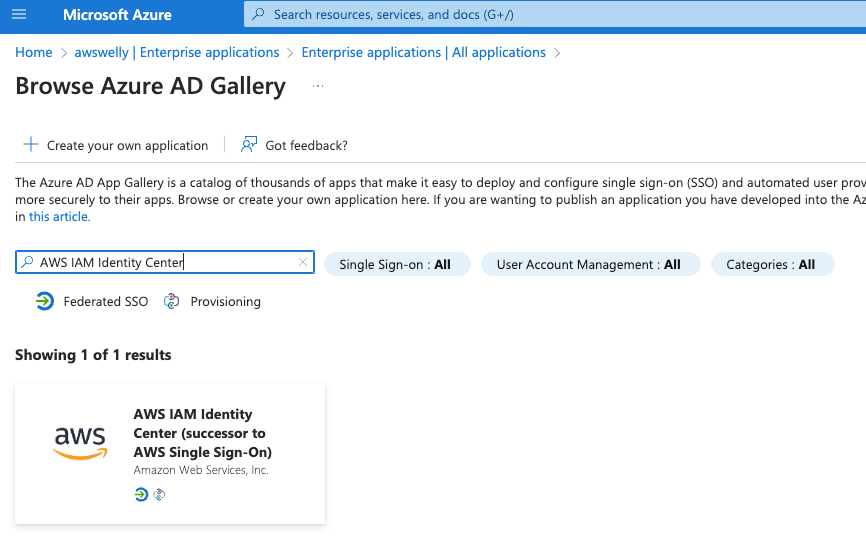This screenshot has height=551, width=866.
Task: Click Create your own application button
Action: pos(127,146)
